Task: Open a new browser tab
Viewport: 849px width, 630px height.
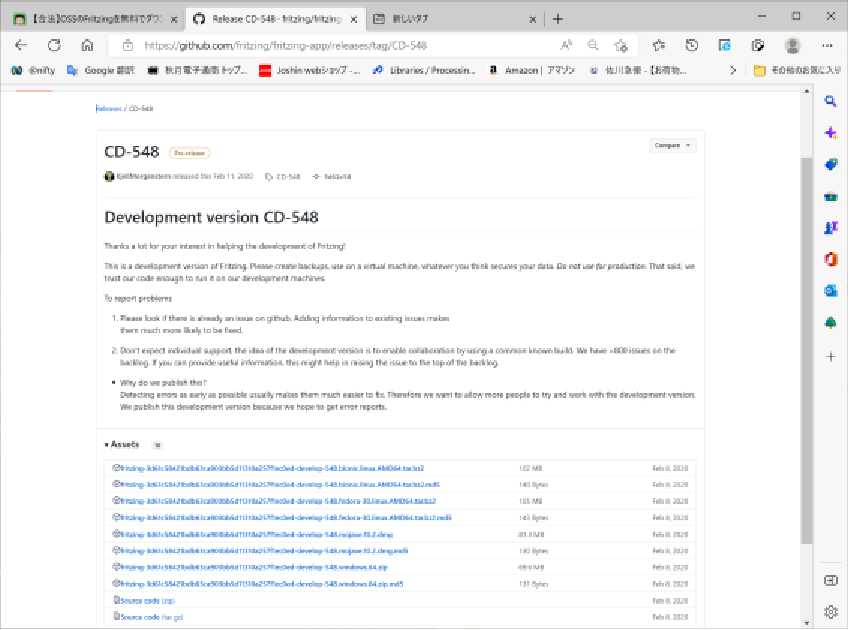Action: (x=558, y=19)
